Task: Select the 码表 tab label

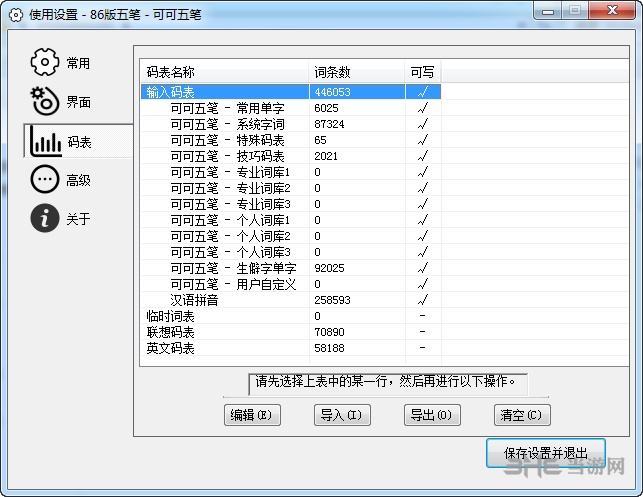Action: 79,142
